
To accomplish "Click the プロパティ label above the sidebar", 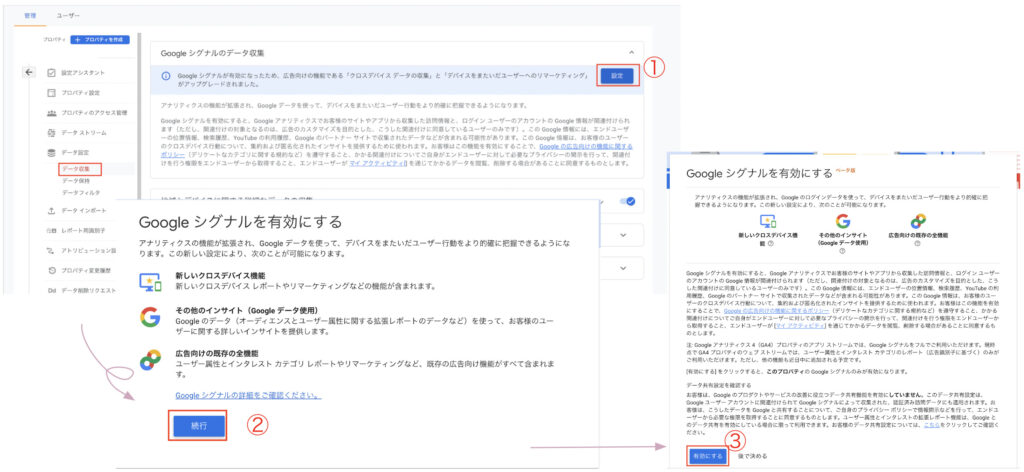I will tap(54, 40).
